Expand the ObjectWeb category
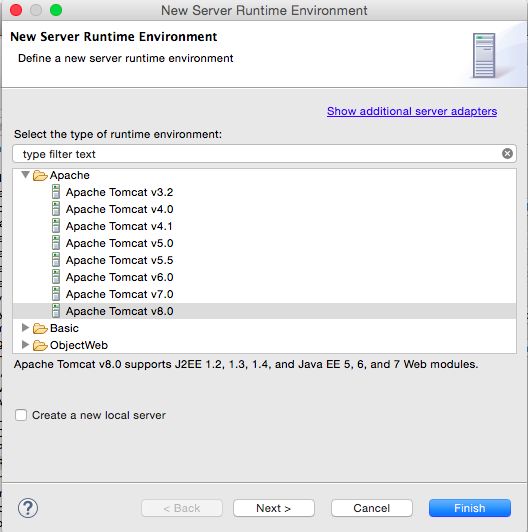The height and width of the screenshot is (532, 528). [25, 344]
